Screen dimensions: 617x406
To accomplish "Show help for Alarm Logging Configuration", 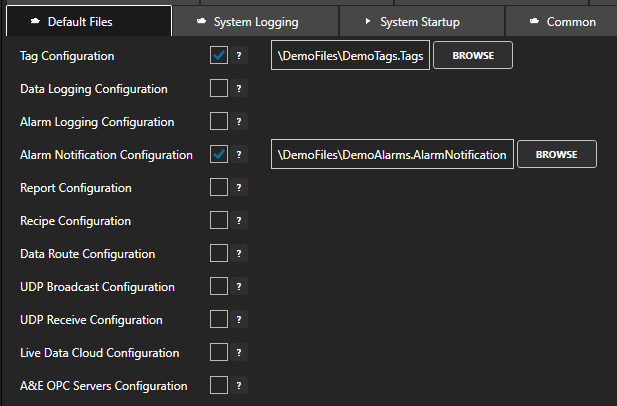I will [x=239, y=122].
